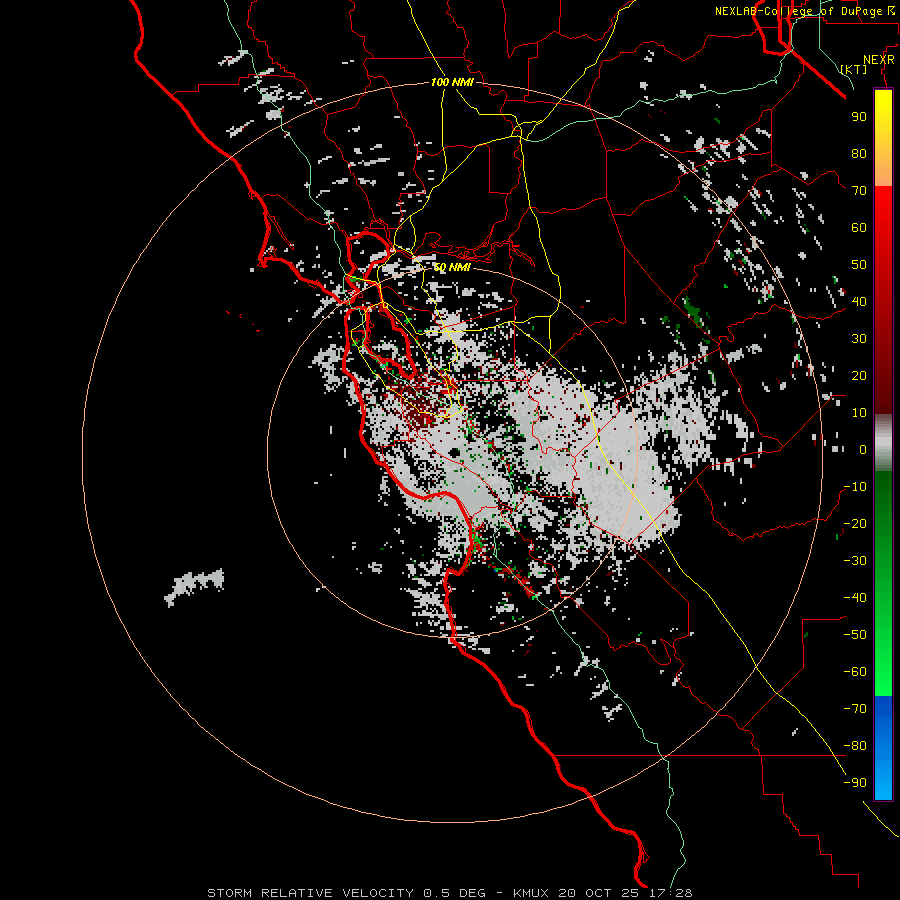Select the positive "30" scale label

(859, 339)
